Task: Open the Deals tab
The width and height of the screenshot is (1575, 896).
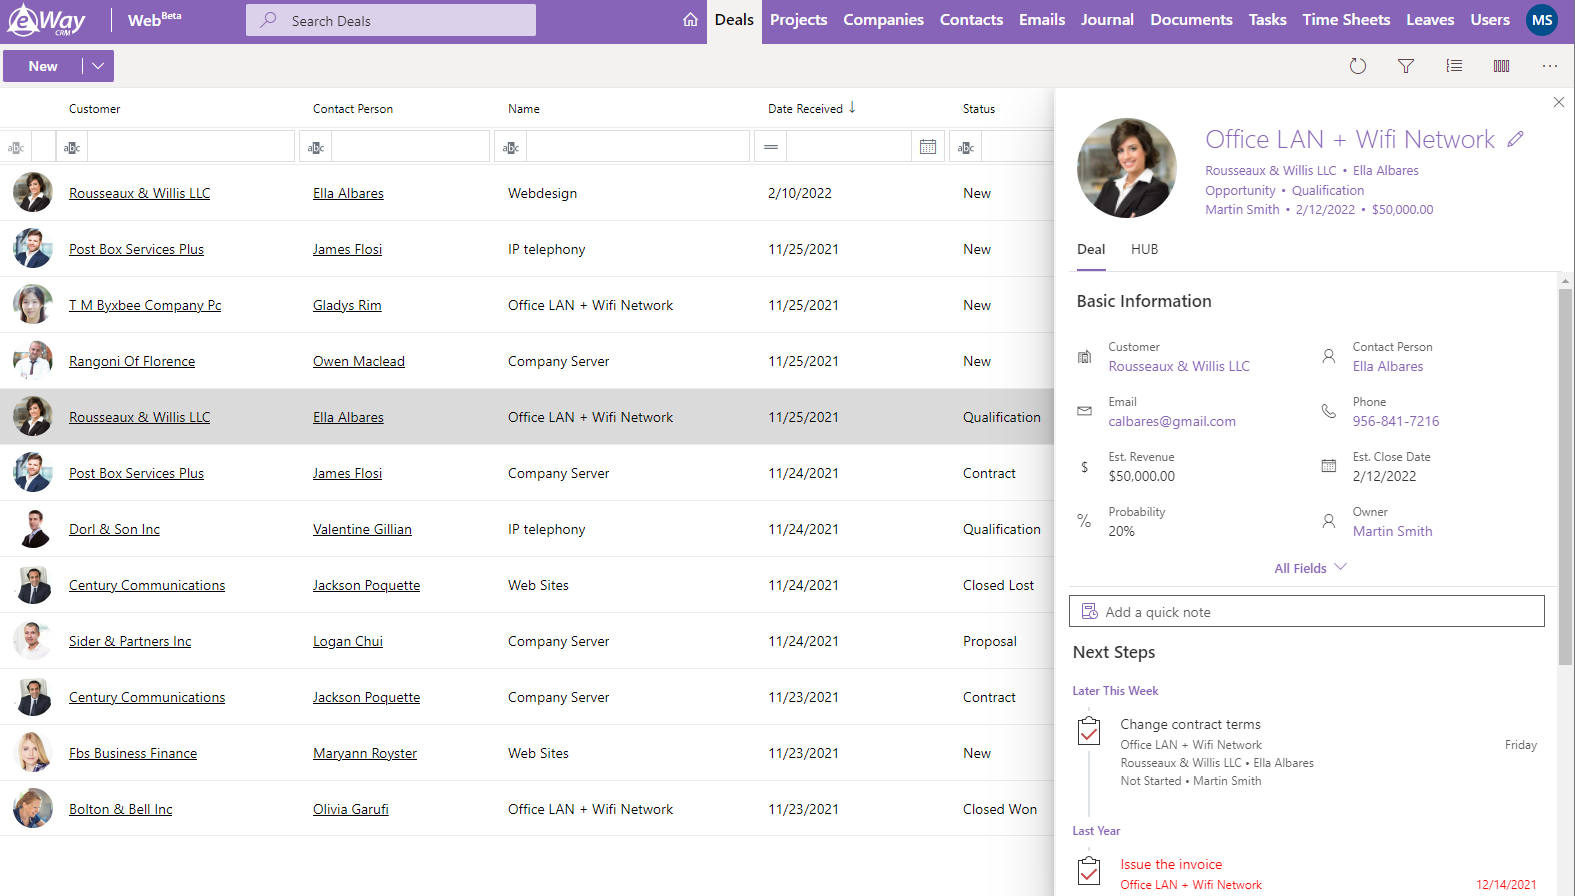Action: pyautogui.click(x=734, y=20)
